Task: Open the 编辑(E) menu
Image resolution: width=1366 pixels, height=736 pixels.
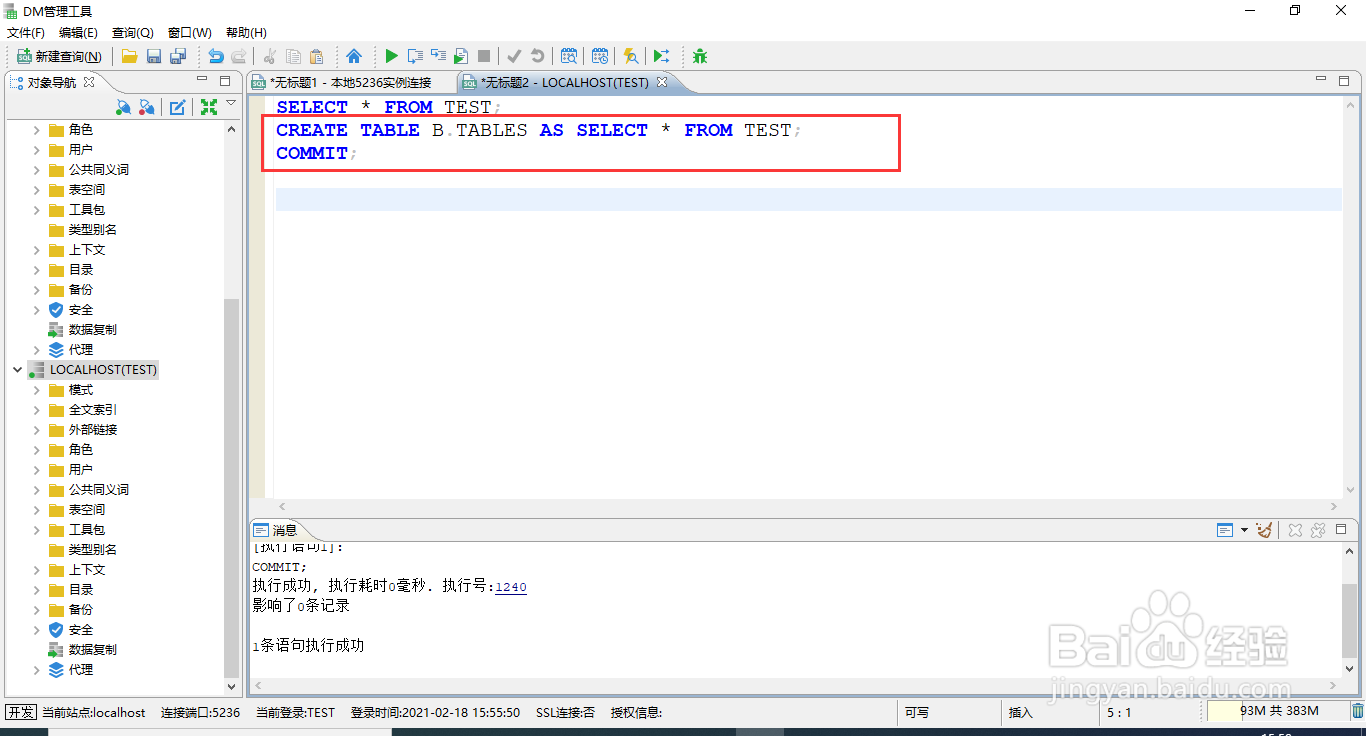Action: click(x=78, y=33)
